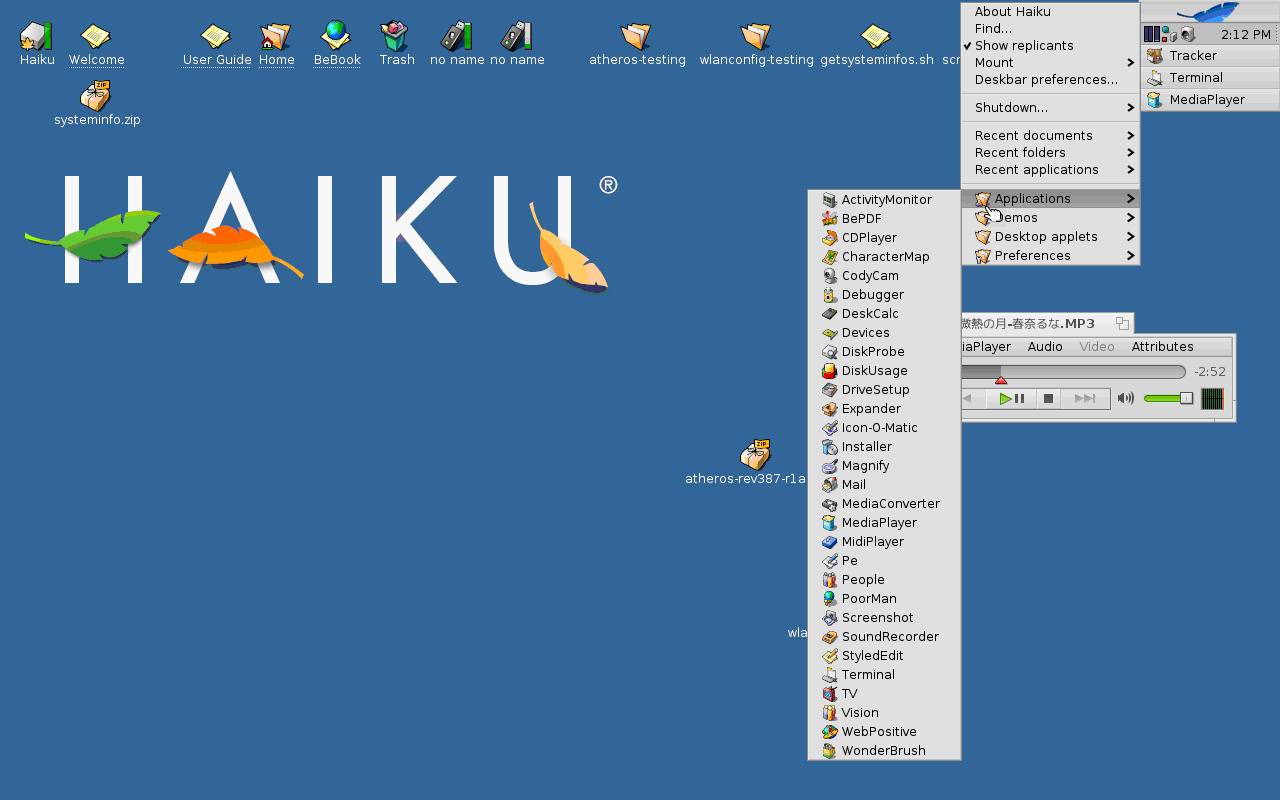This screenshot has width=1280, height=800.
Task: Open the atheros-testing folder icon
Action: pos(636,38)
